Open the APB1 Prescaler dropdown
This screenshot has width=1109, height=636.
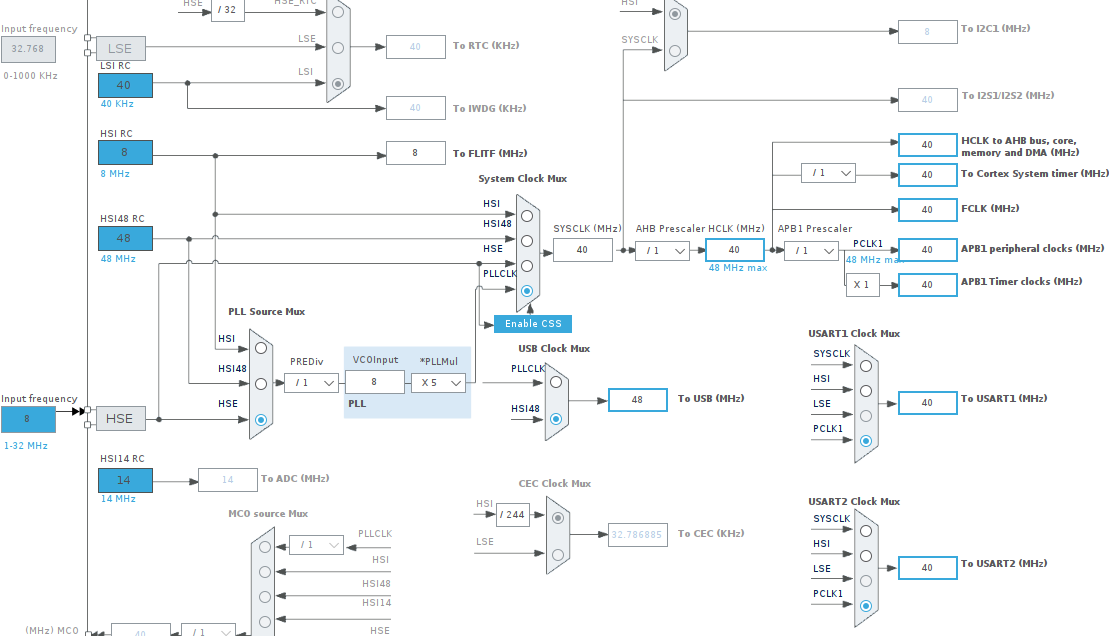click(812, 250)
